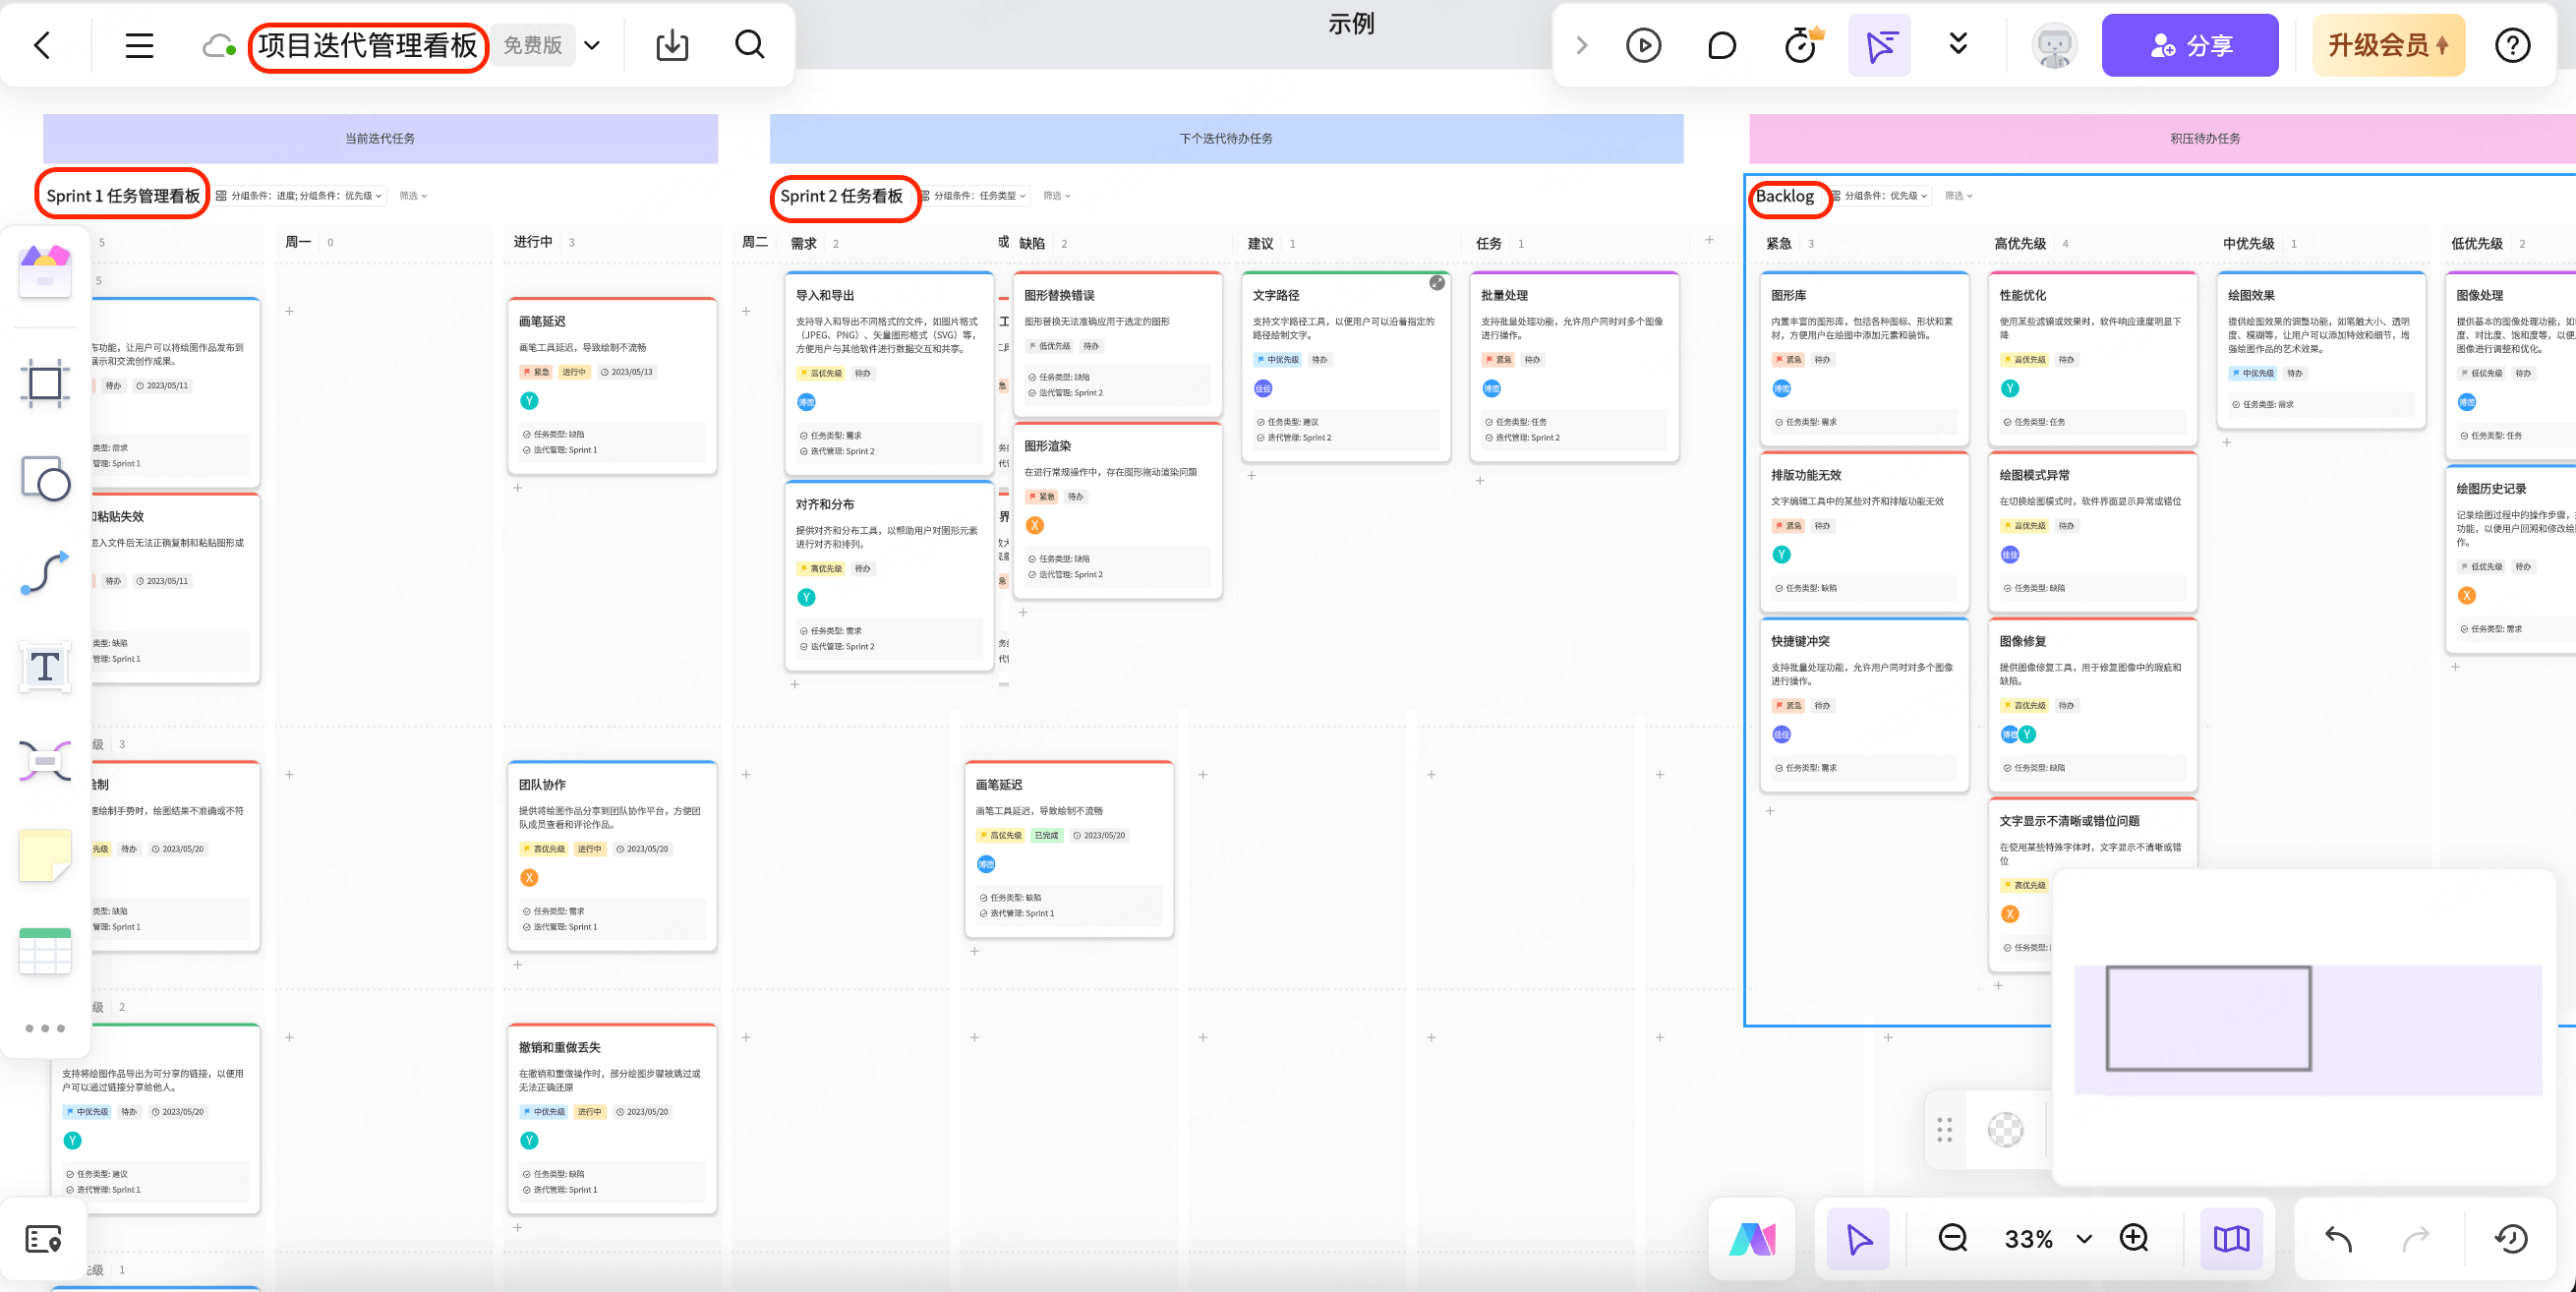This screenshot has width=2576, height=1292.
Task: Toggle the minimap map icon
Action: [x=2231, y=1239]
